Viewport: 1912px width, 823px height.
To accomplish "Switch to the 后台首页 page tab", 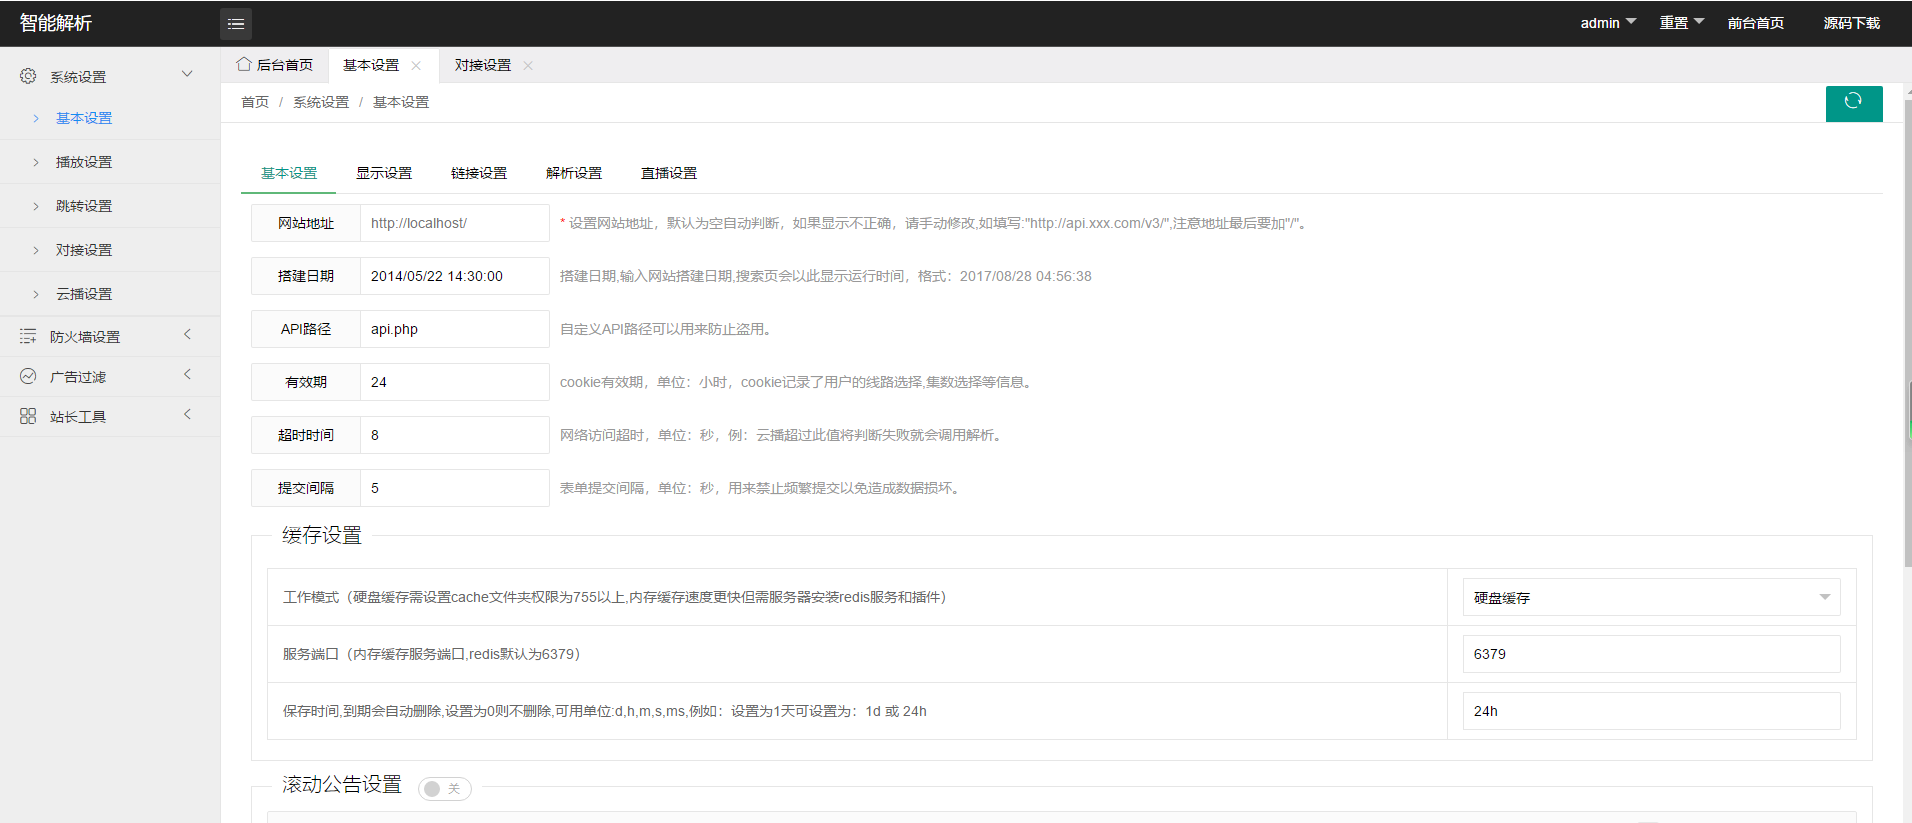I will [x=275, y=65].
